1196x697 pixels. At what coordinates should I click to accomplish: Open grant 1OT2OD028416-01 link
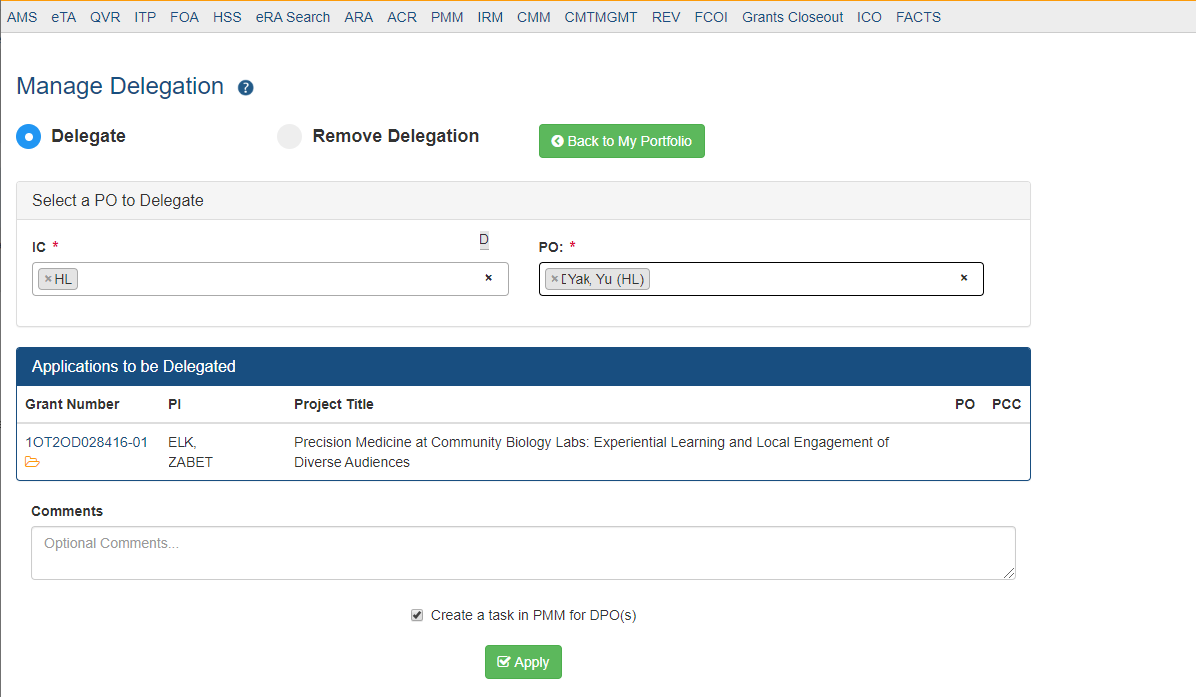(86, 442)
